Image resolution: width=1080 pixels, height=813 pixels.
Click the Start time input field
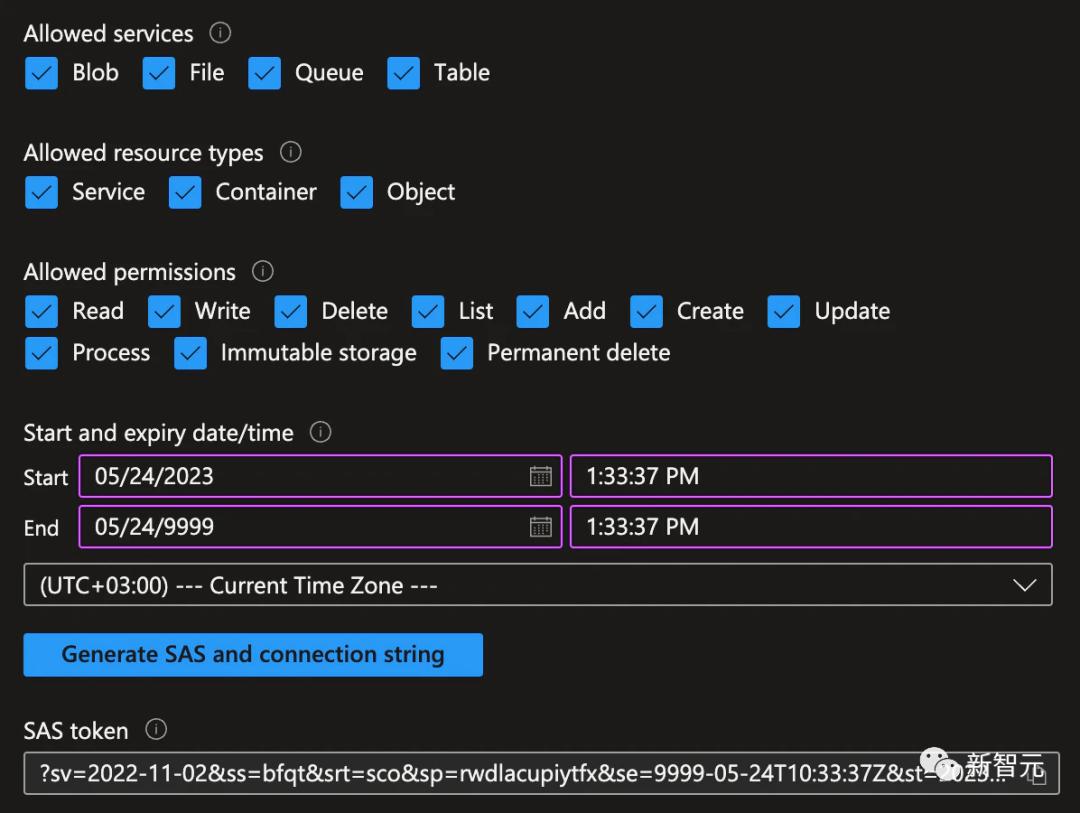click(810, 476)
